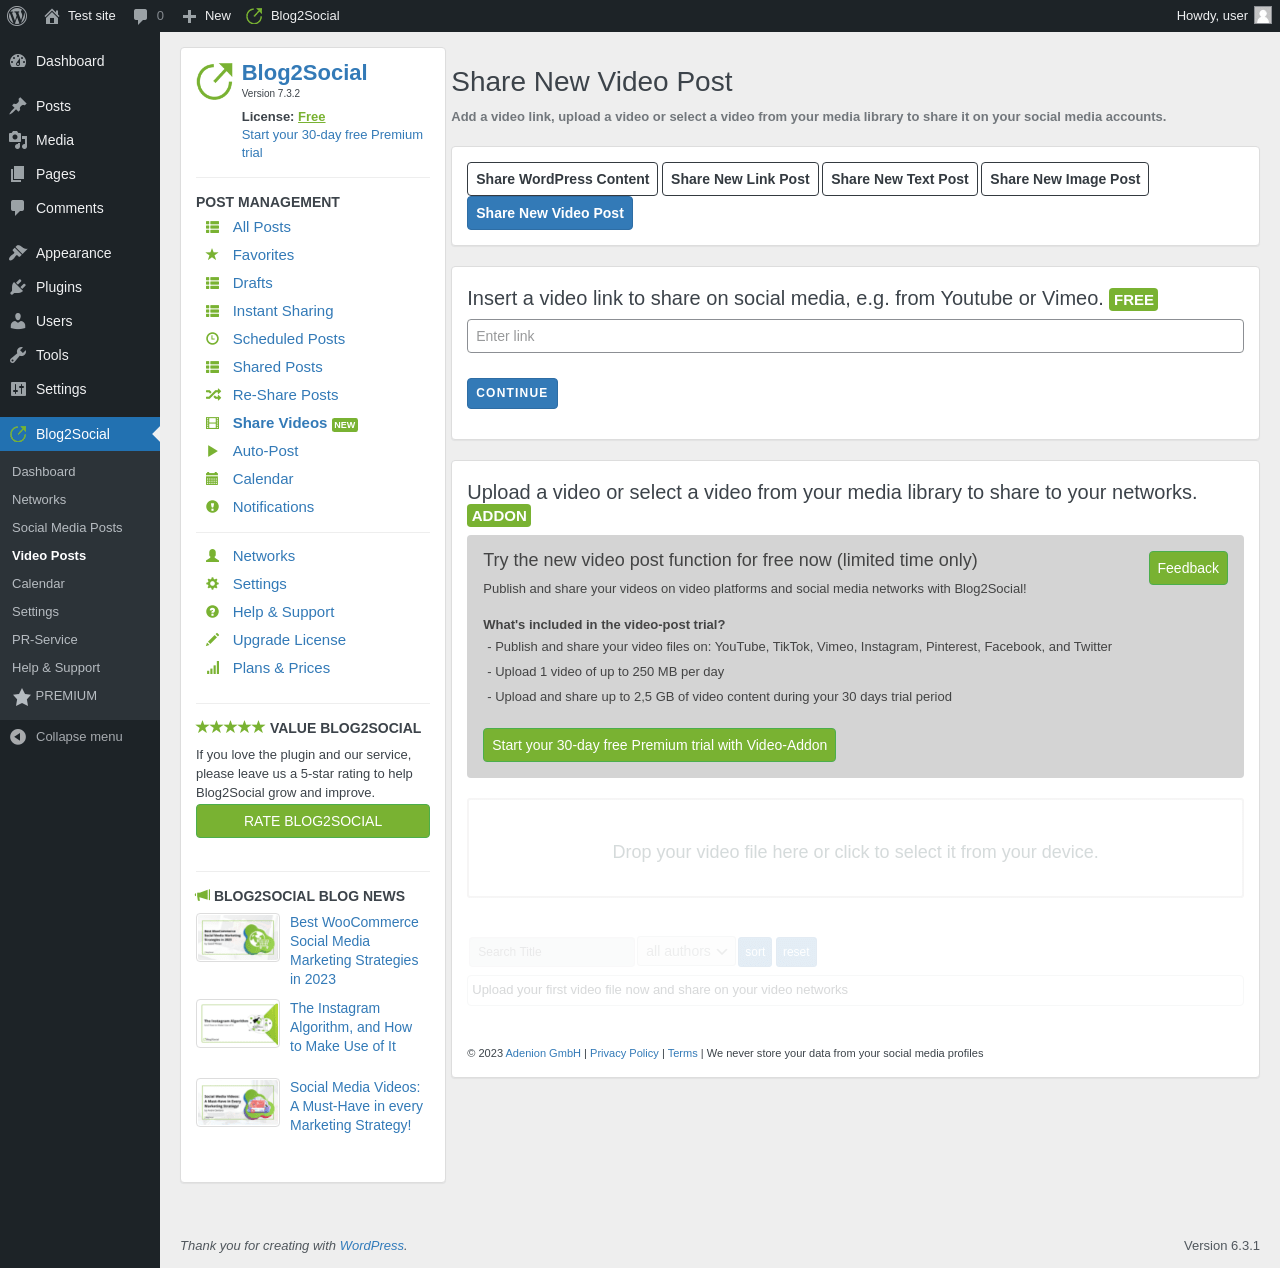Click the Settings sliders icon in sidebar
This screenshot has width=1280, height=1268.
(x=18, y=389)
